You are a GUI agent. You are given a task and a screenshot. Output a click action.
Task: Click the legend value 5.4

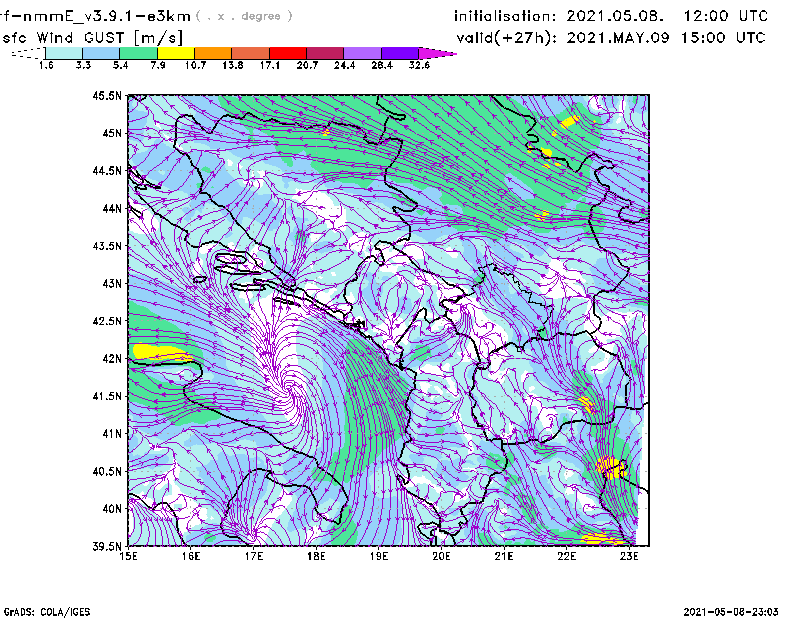(120, 65)
